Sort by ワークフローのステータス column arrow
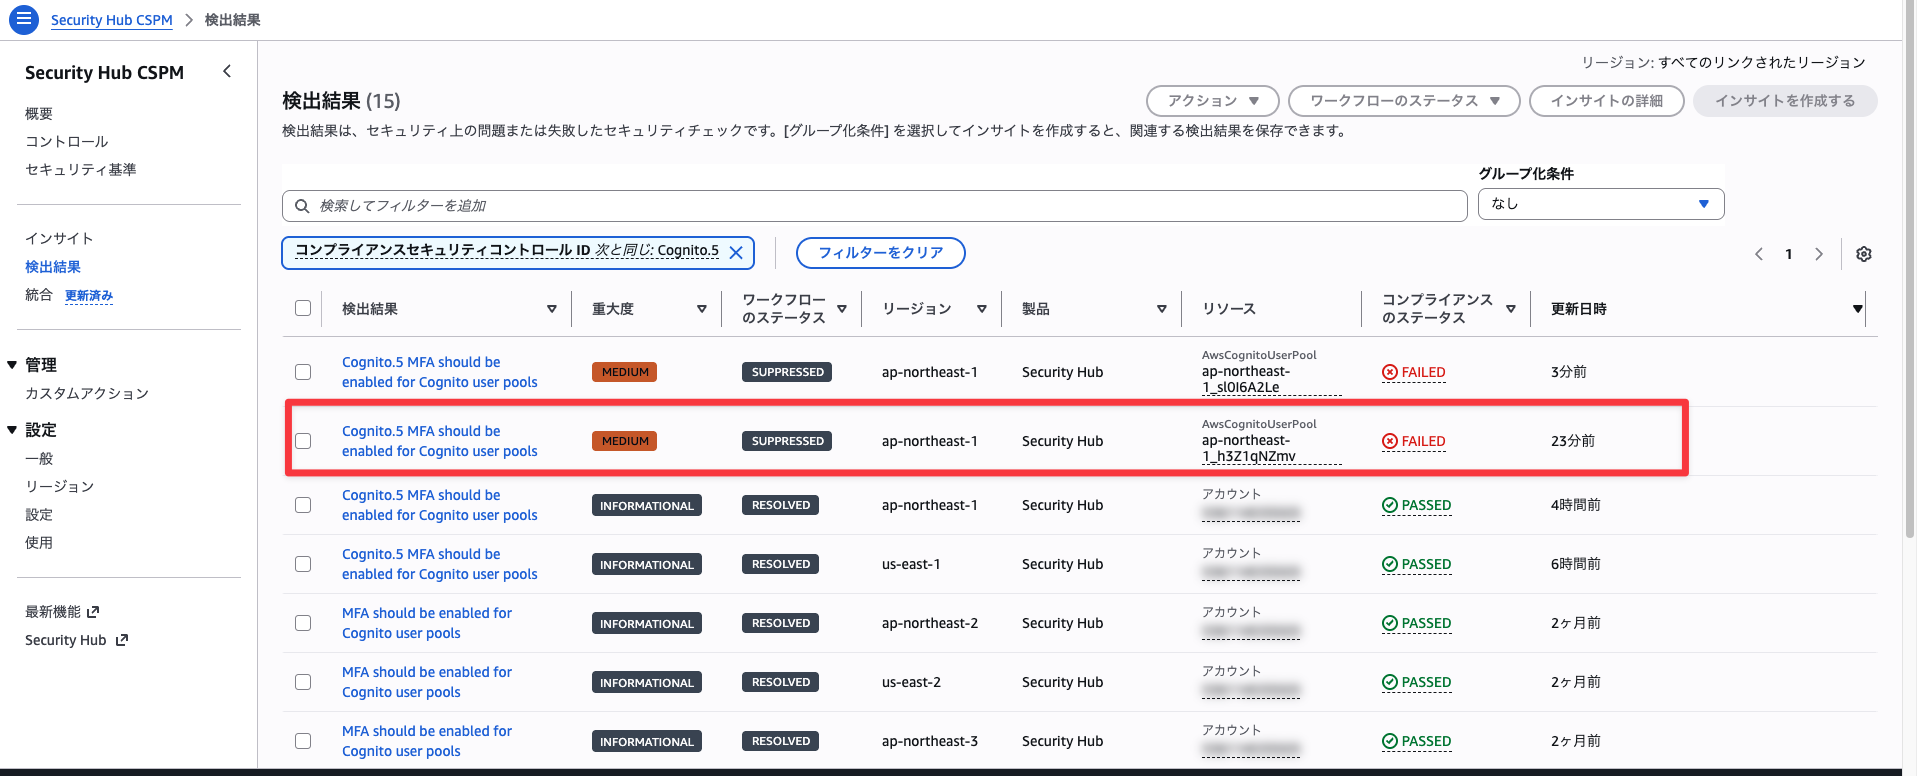1917x776 pixels. click(x=842, y=309)
